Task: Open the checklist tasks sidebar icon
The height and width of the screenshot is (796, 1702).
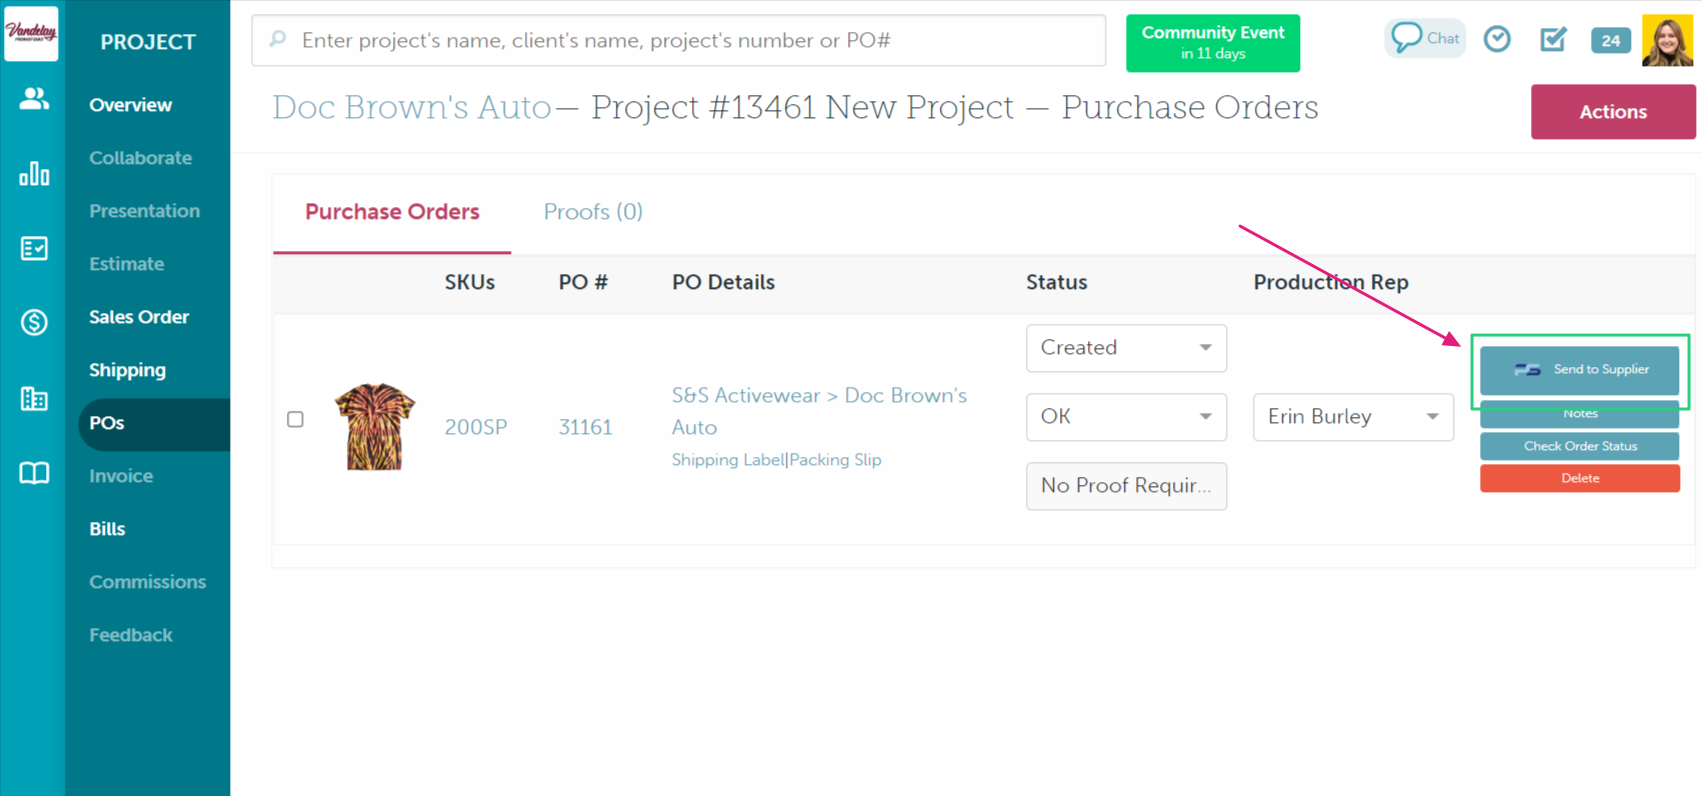Action: point(34,248)
